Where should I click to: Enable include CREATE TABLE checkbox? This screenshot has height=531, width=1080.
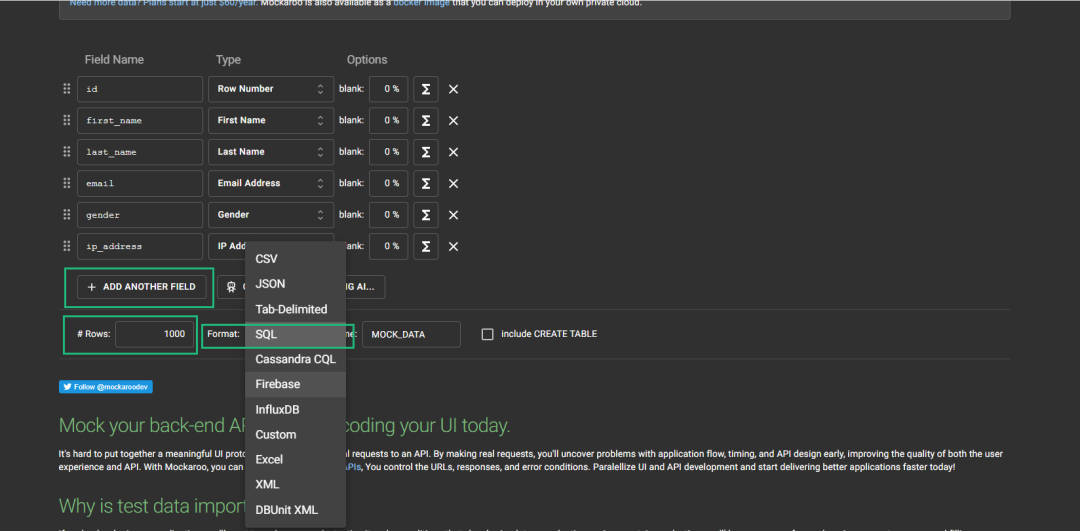(488, 334)
